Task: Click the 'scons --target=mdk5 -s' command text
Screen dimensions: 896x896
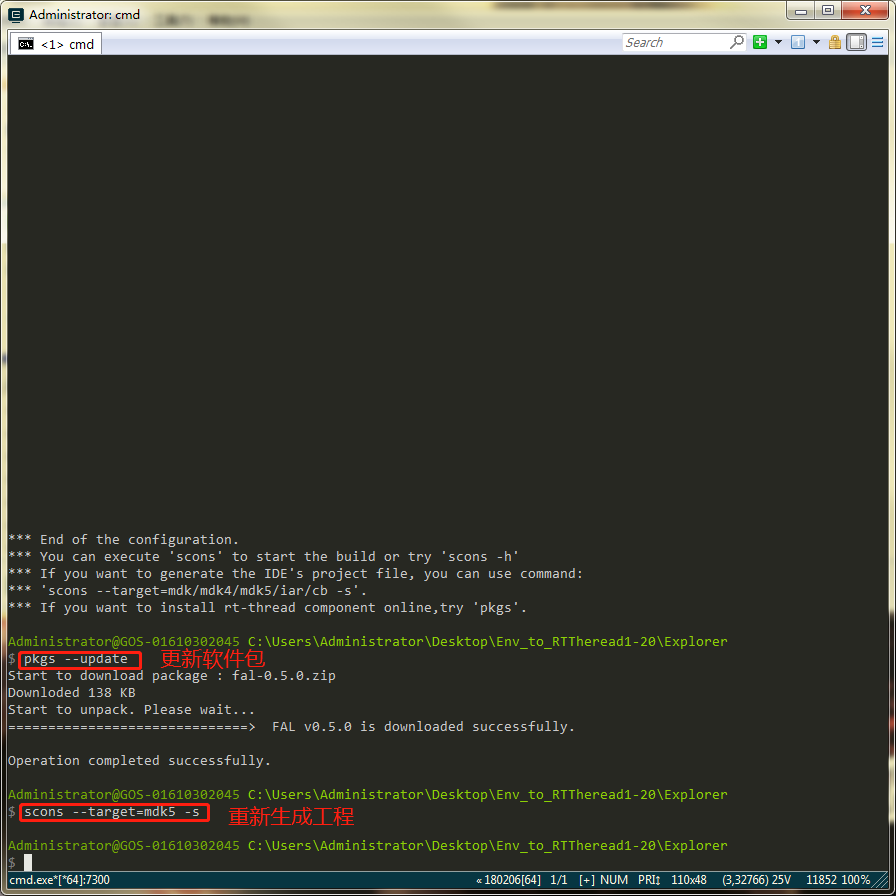Action: click(x=111, y=812)
